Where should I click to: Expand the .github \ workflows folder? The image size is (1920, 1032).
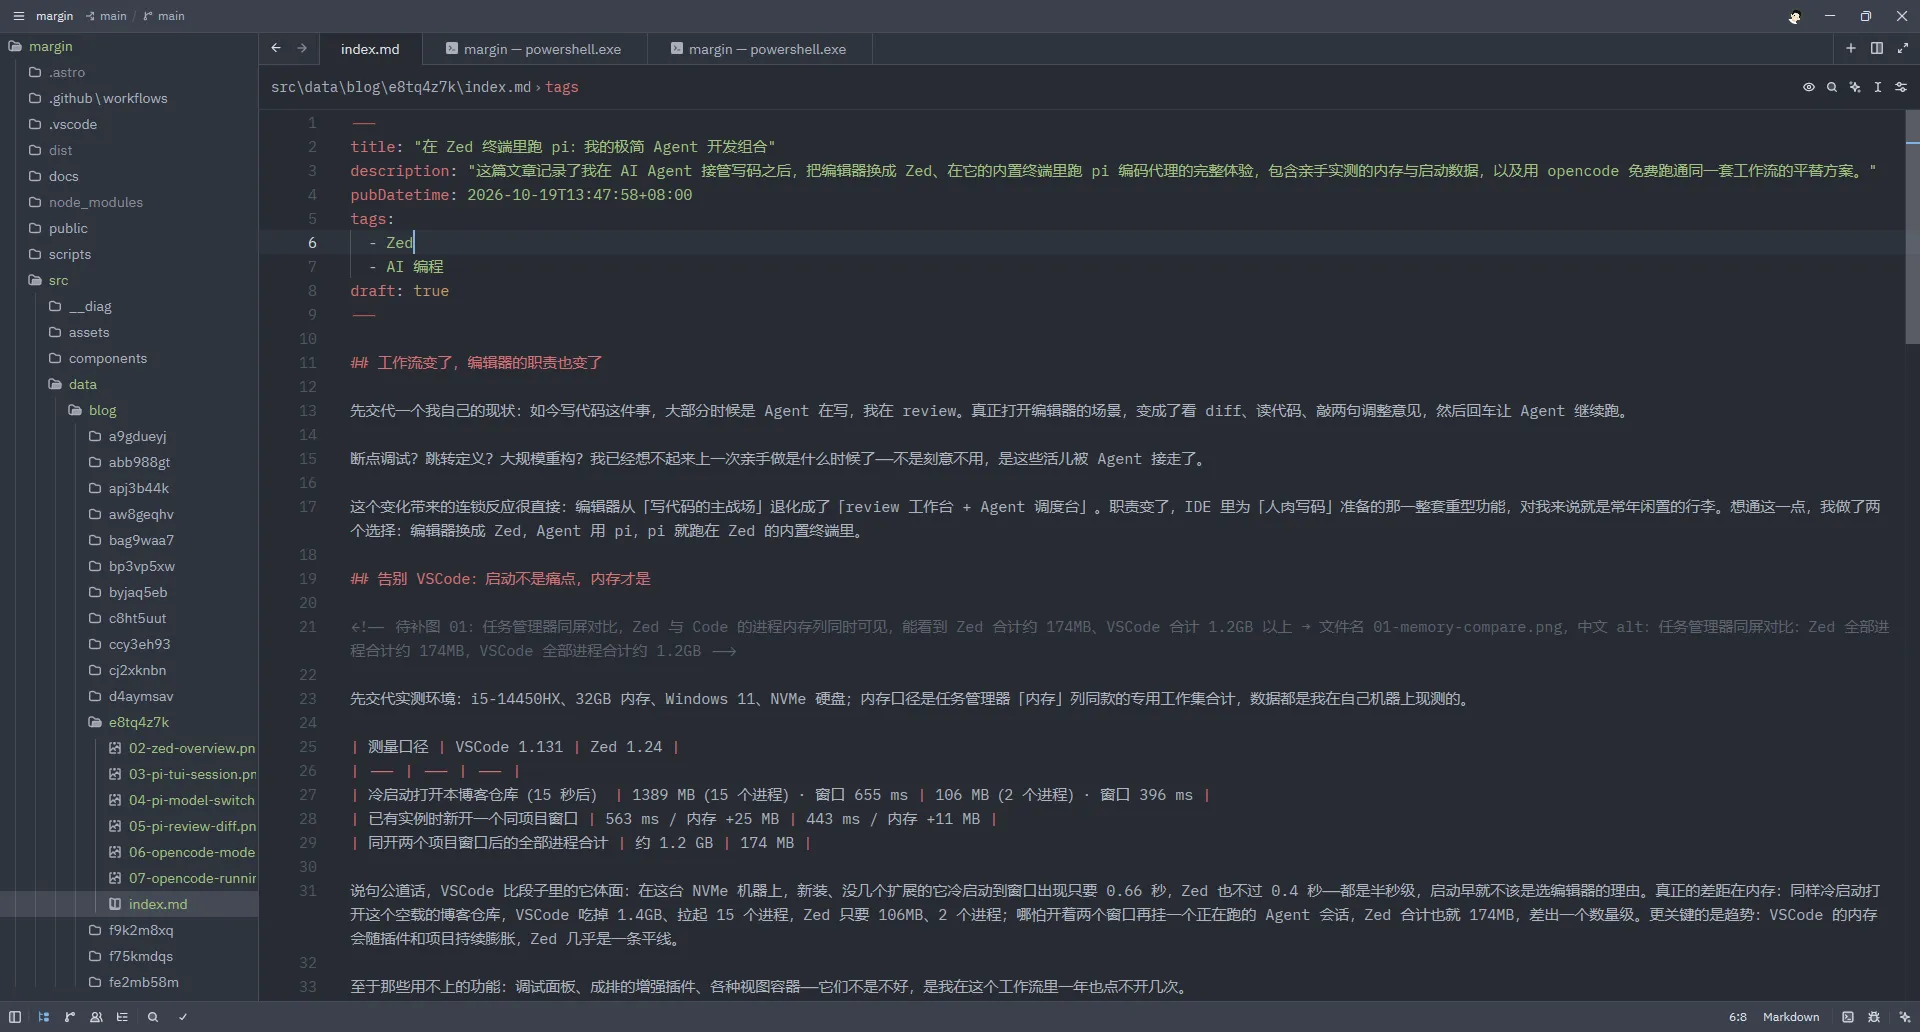coord(130,98)
